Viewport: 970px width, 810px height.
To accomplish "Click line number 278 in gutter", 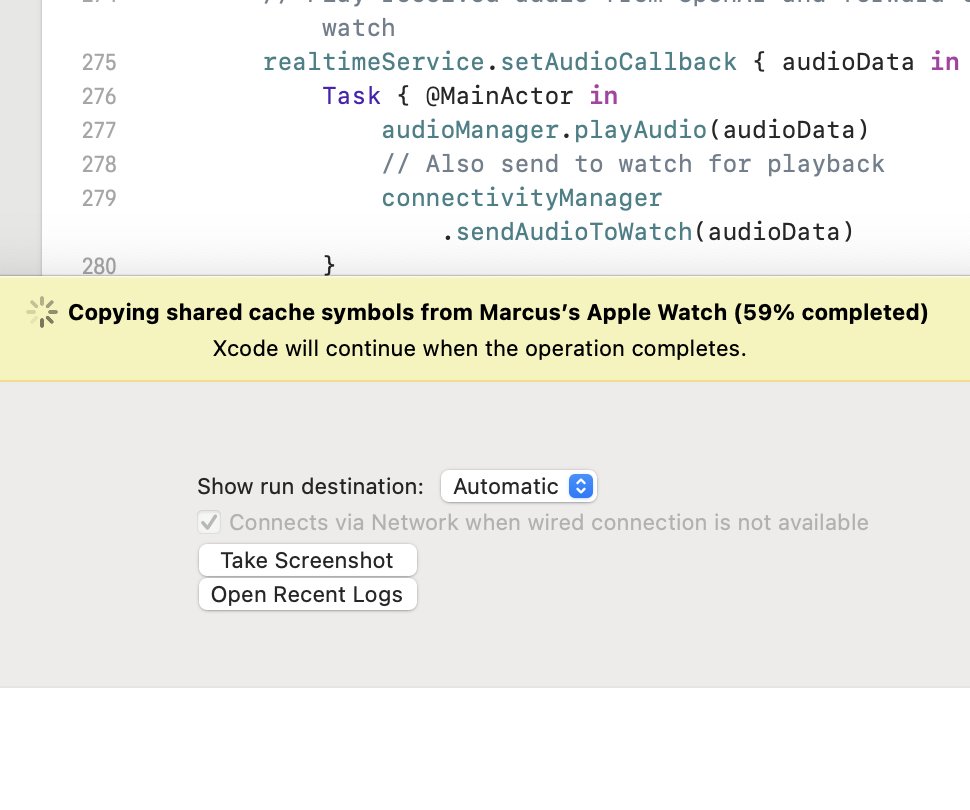I will 99,165.
